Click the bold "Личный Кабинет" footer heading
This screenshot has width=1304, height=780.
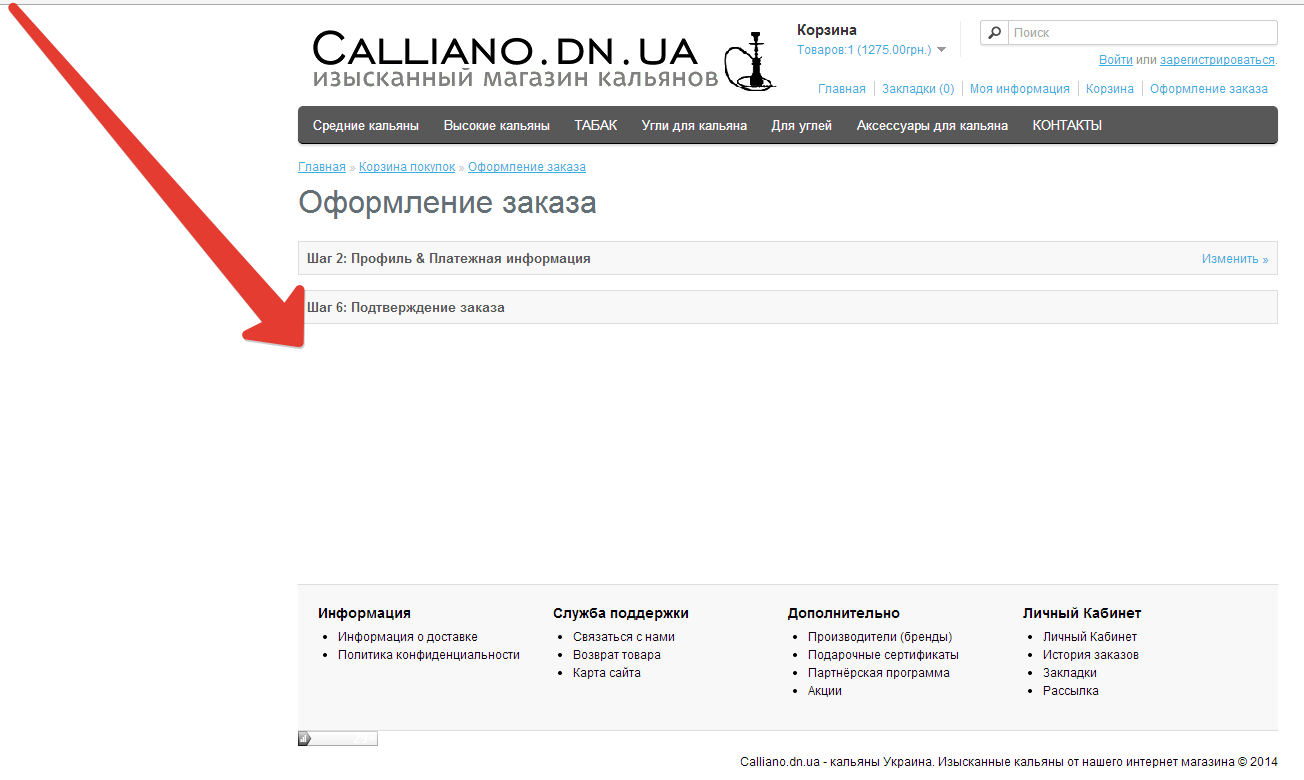click(1082, 613)
